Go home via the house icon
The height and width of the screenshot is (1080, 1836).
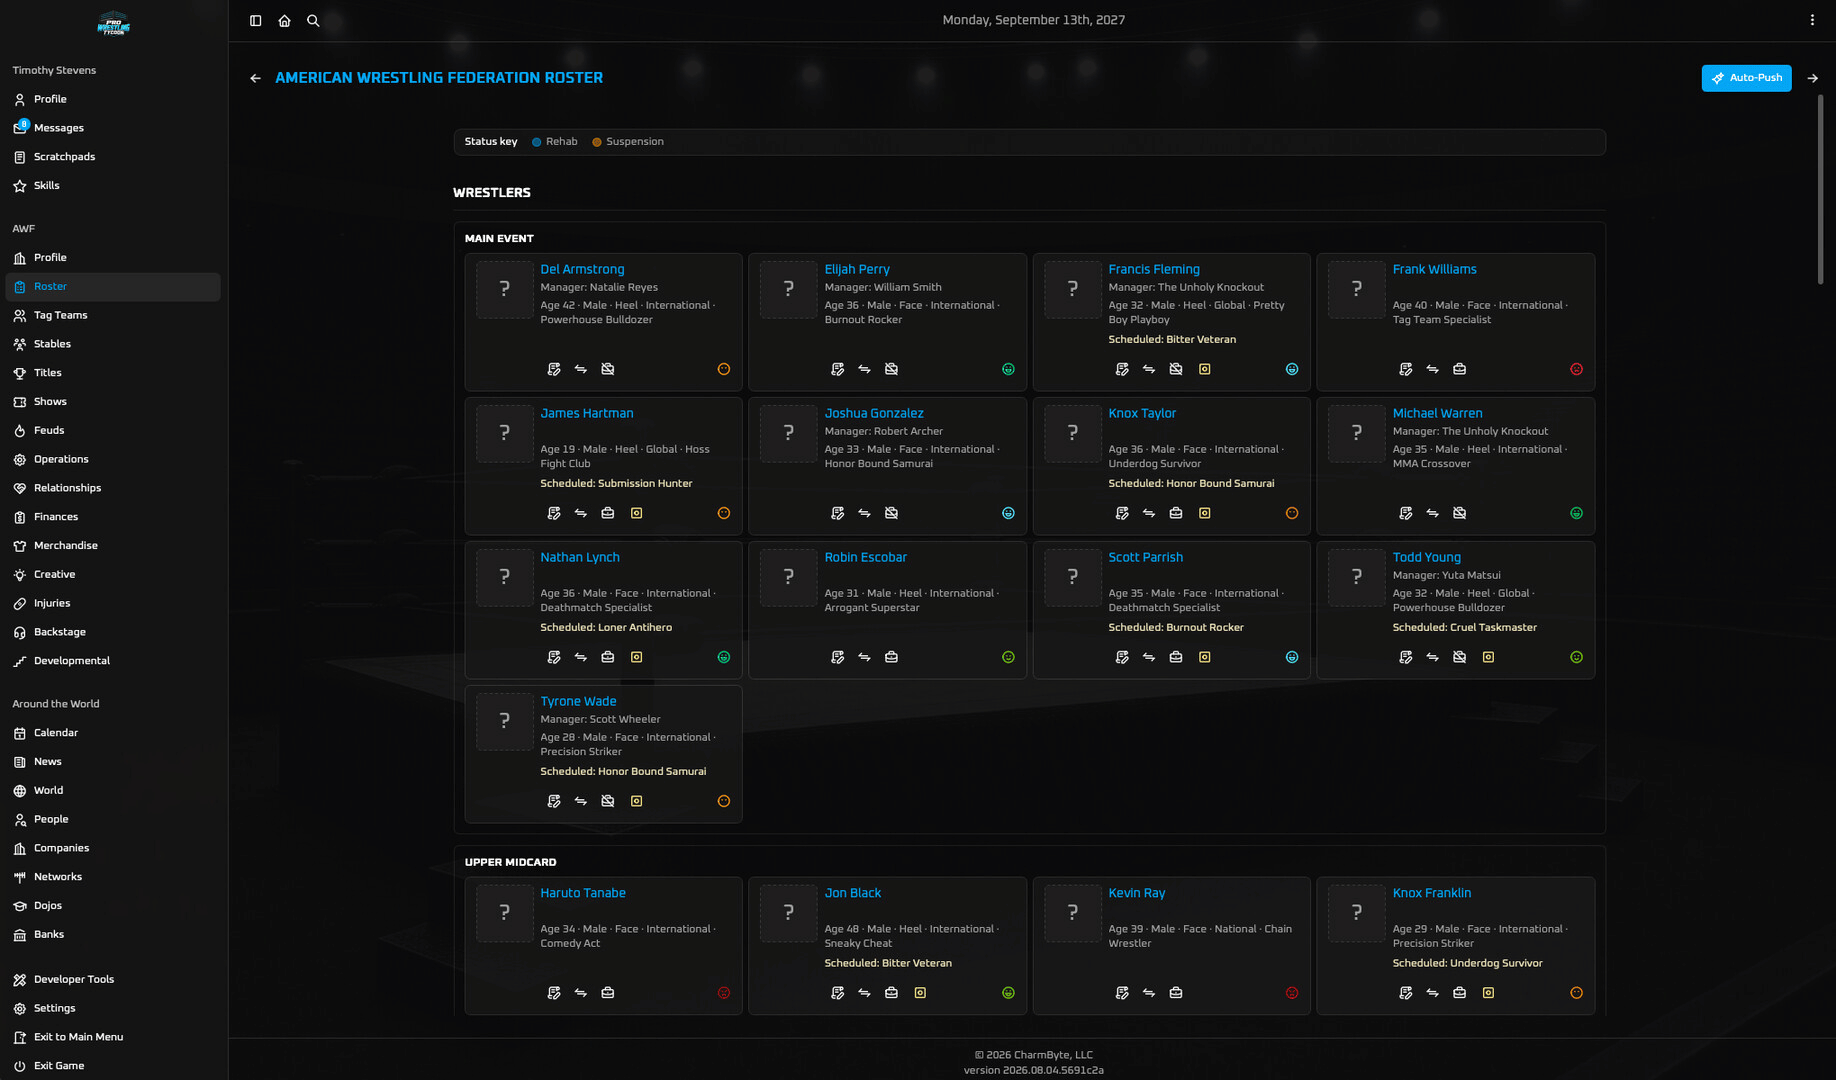(284, 20)
